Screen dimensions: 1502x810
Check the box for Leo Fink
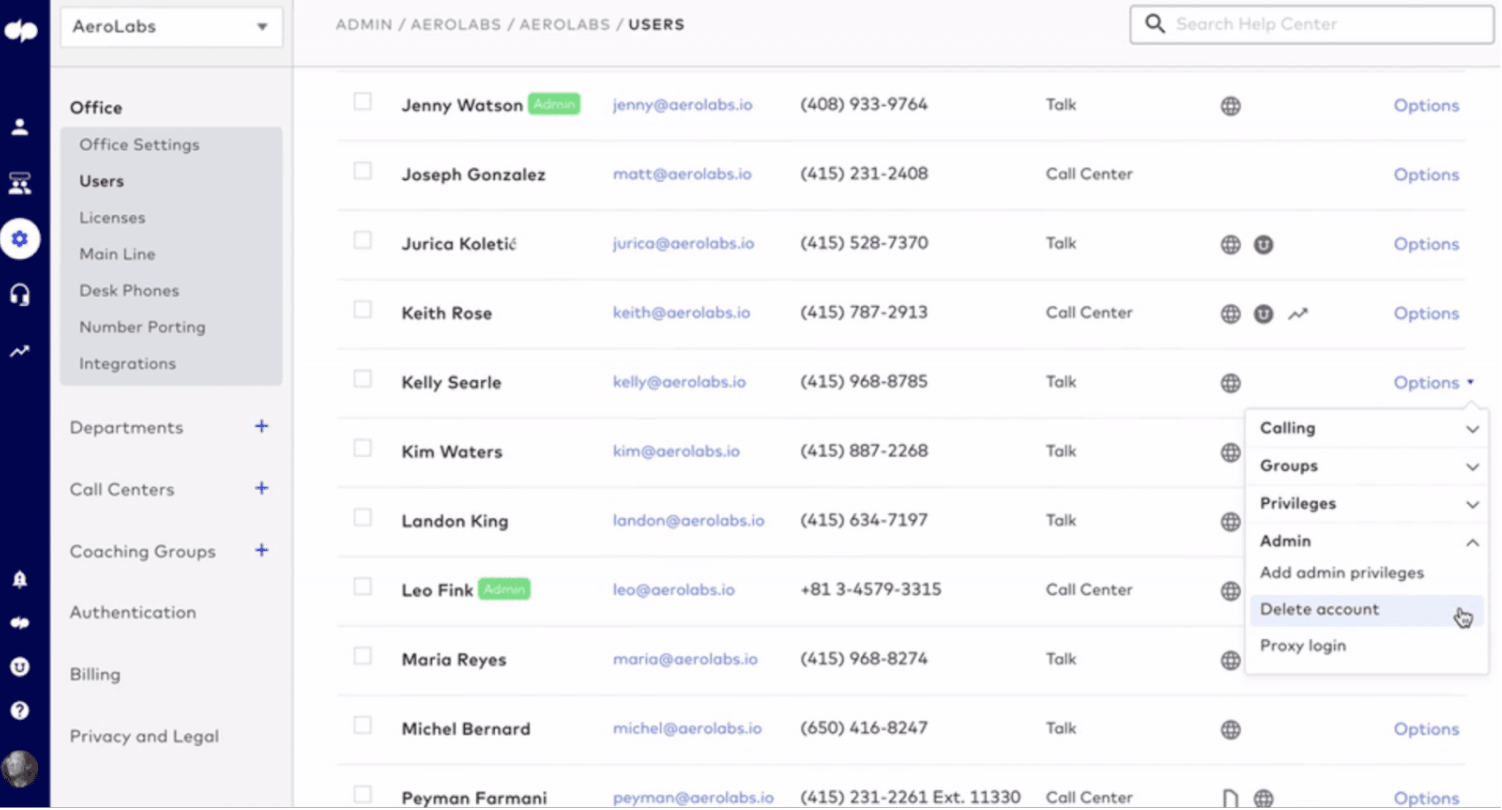click(x=362, y=586)
